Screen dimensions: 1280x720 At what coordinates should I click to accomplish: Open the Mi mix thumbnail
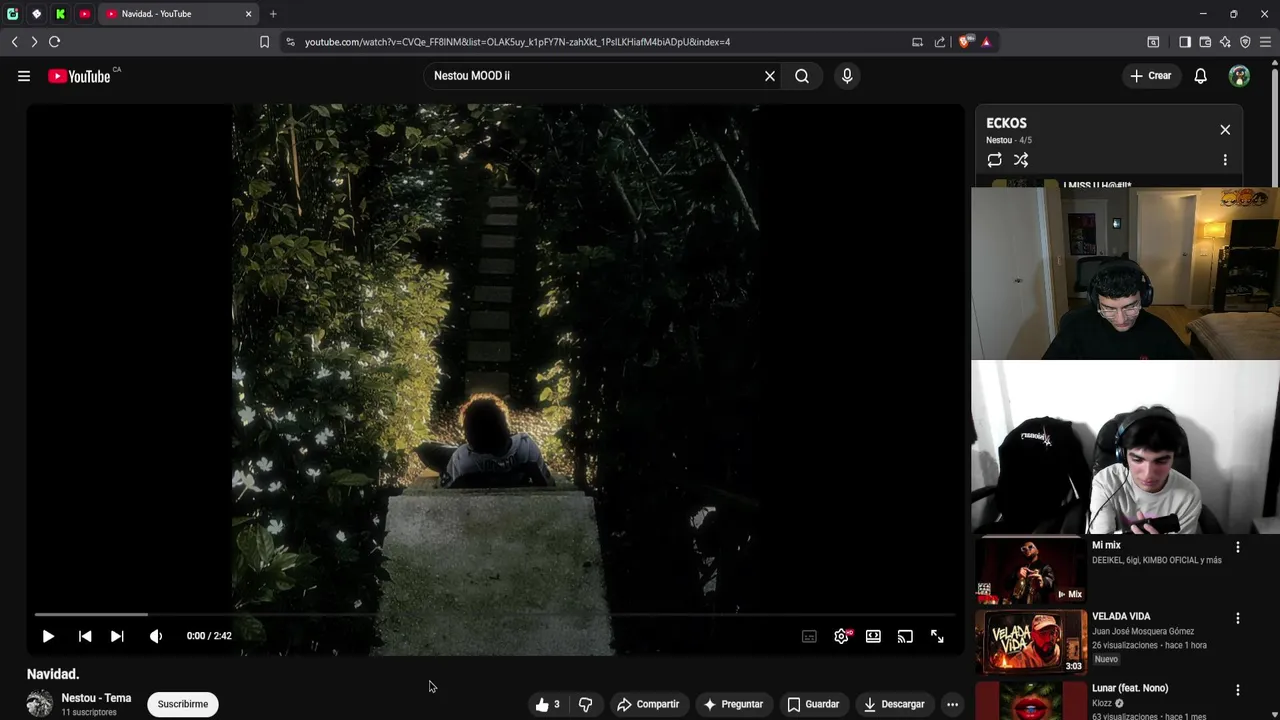[1031, 570]
